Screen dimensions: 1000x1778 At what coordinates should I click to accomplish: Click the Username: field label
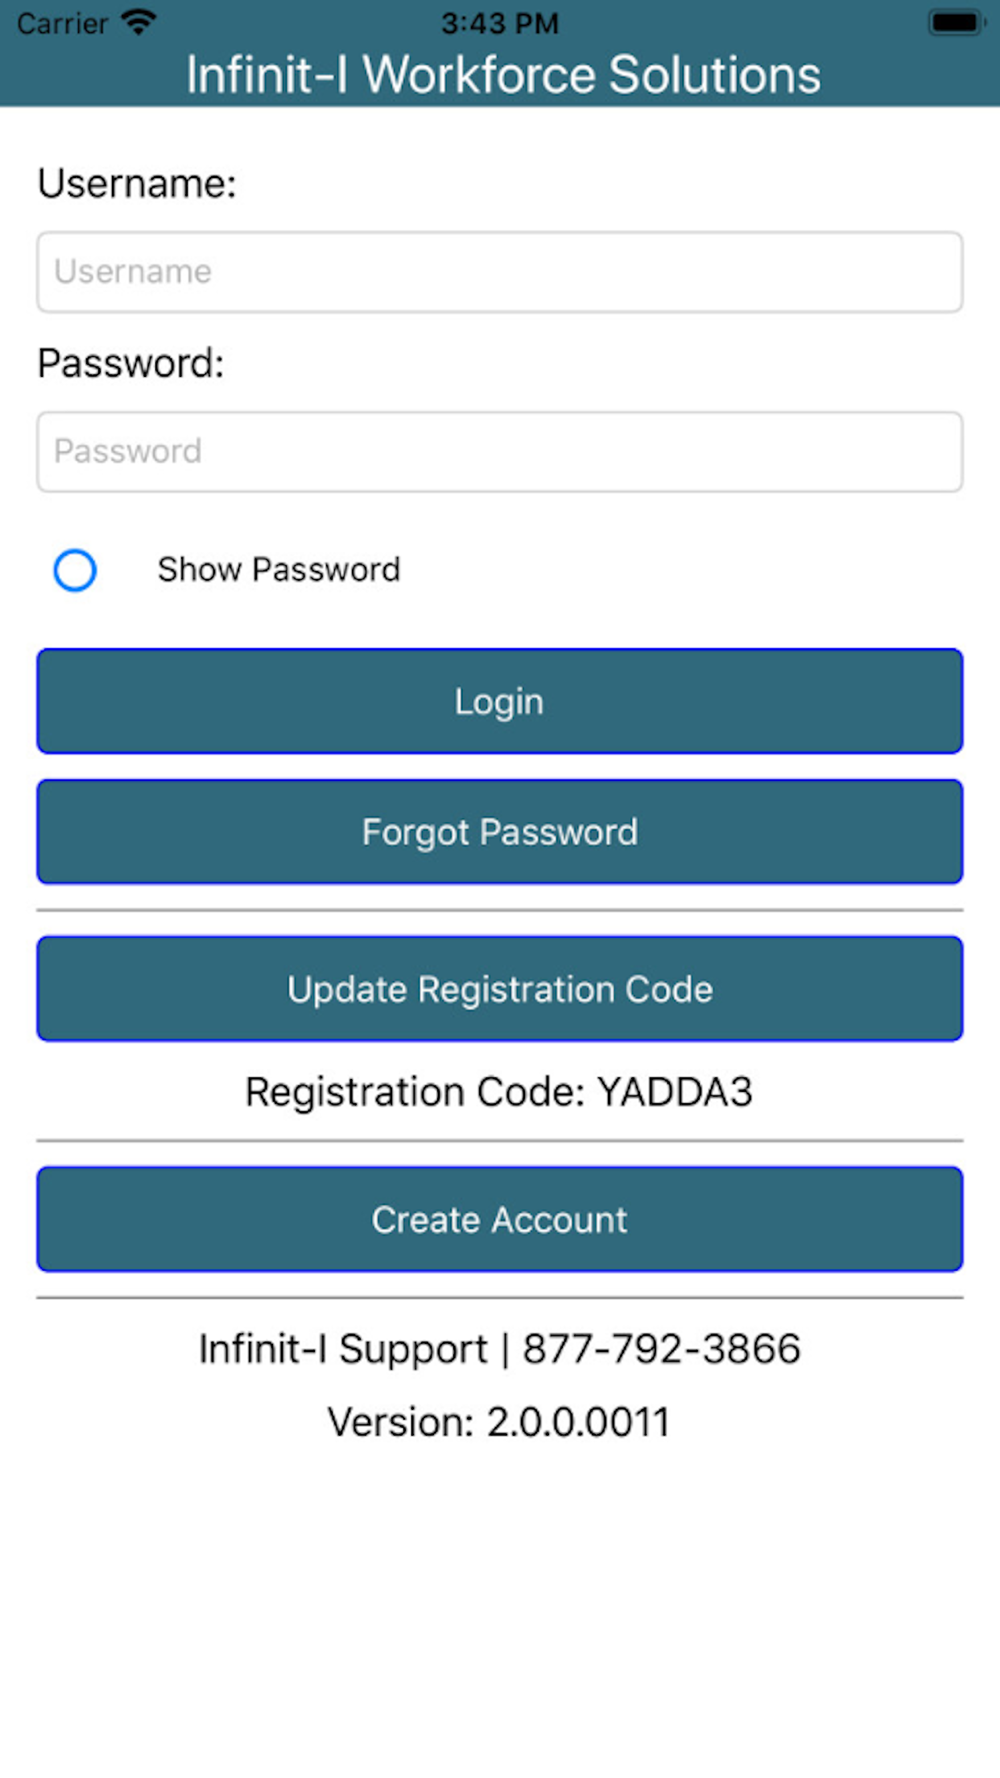click(137, 184)
